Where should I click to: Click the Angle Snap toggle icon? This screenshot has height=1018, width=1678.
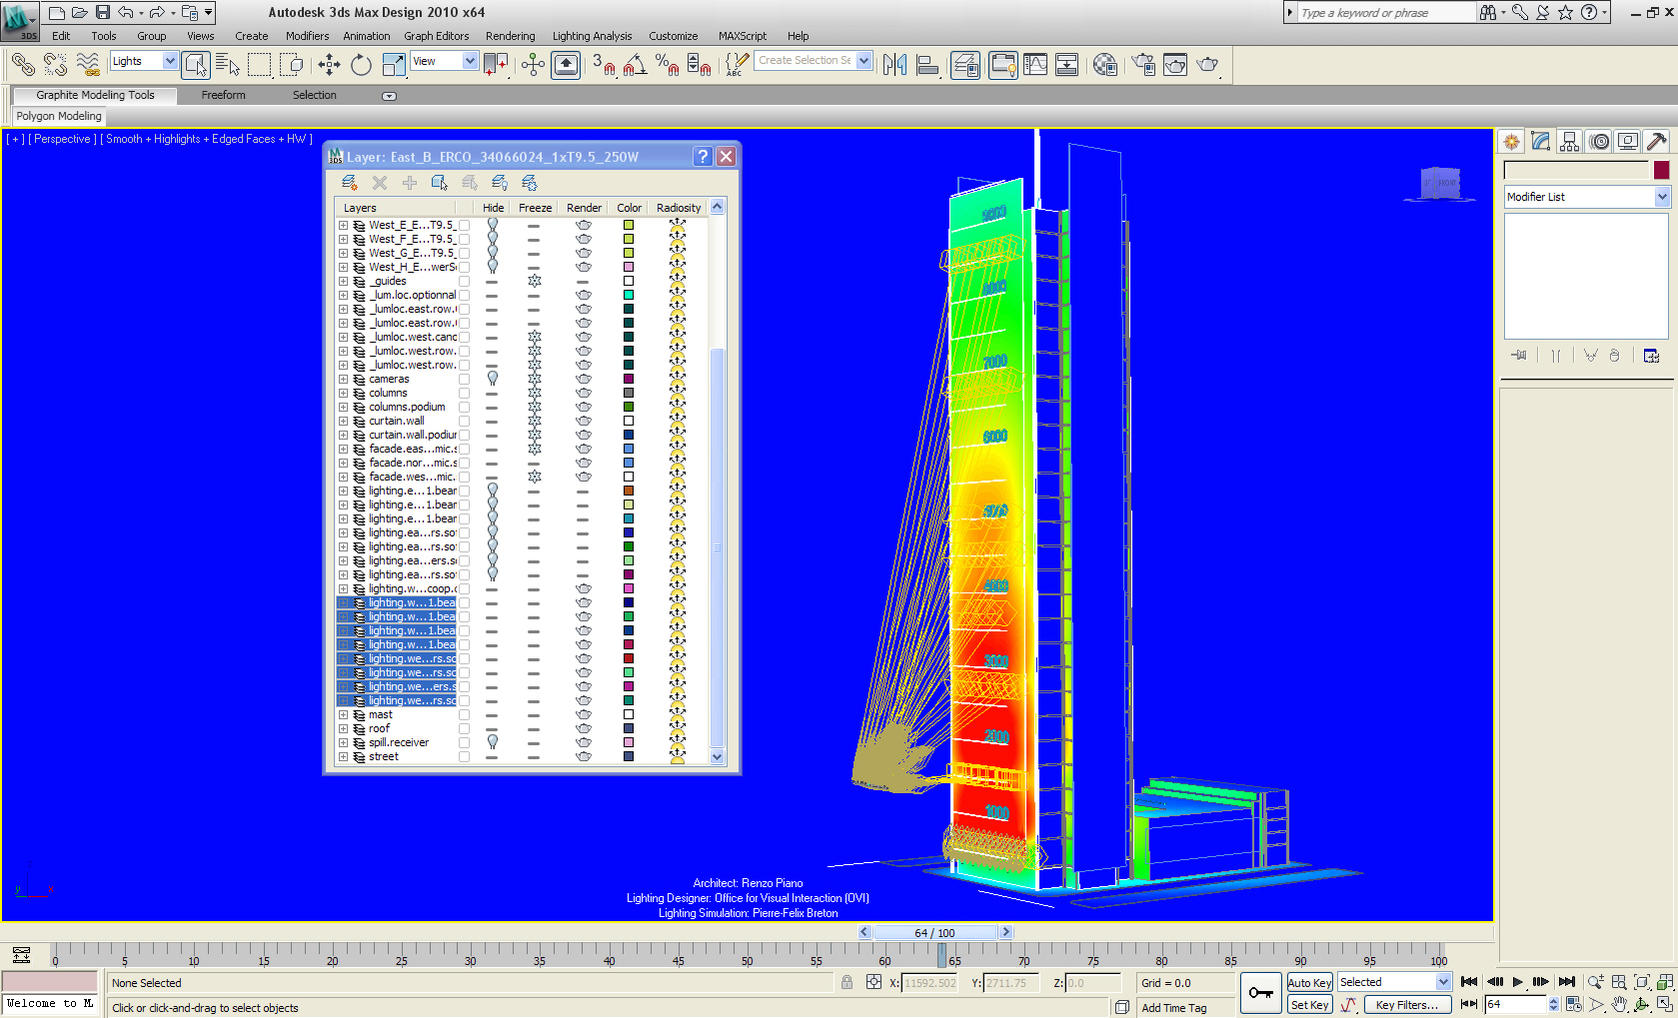634,65
